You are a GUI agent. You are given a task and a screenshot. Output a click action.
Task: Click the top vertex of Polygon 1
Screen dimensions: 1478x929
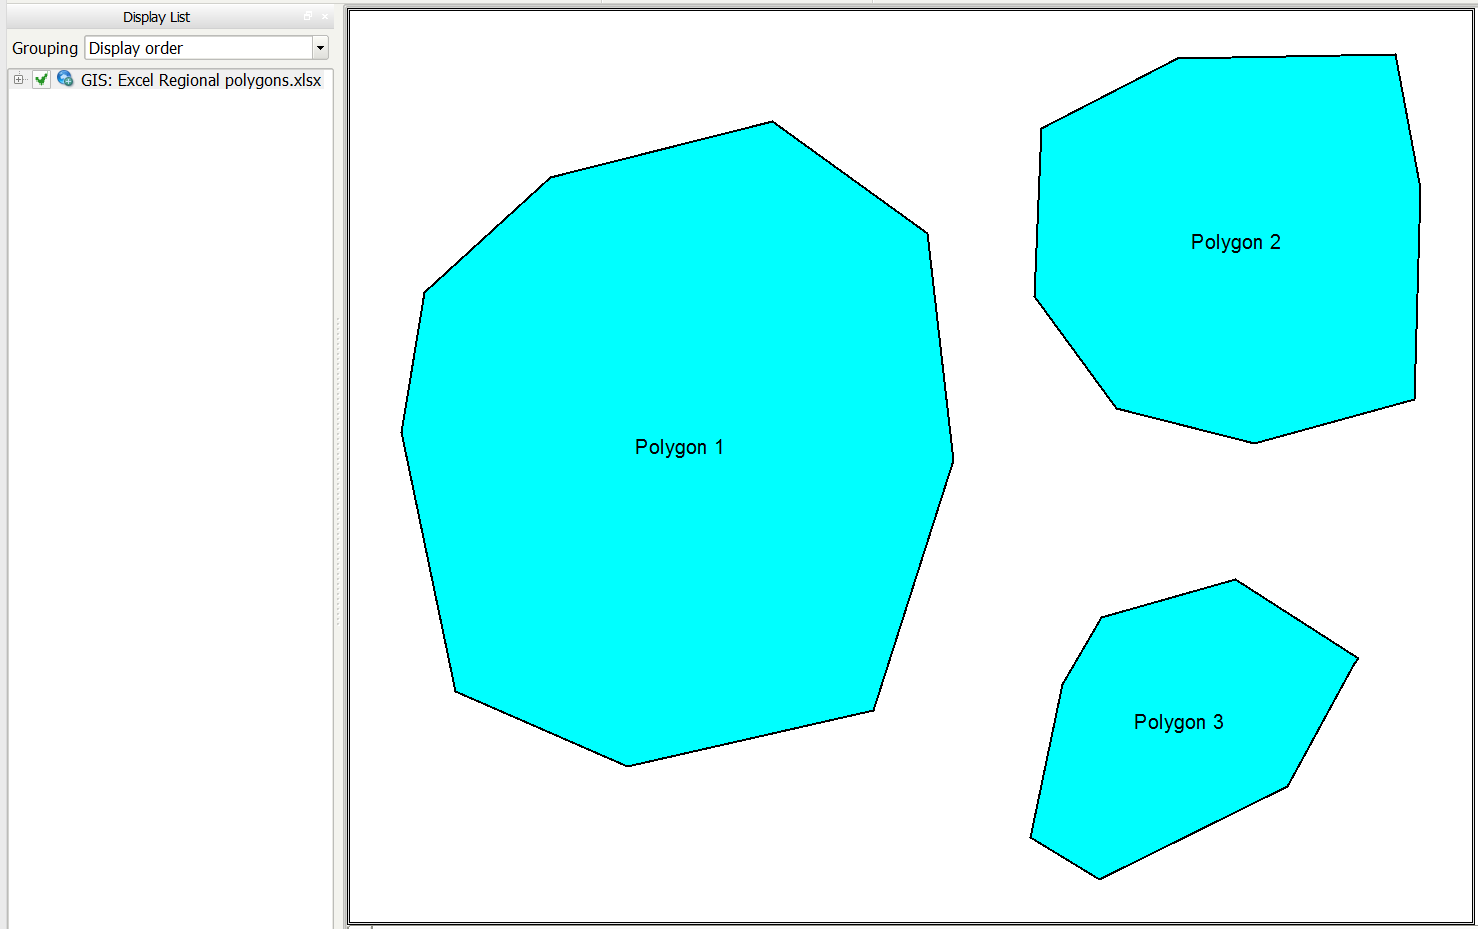coord(772,122)
